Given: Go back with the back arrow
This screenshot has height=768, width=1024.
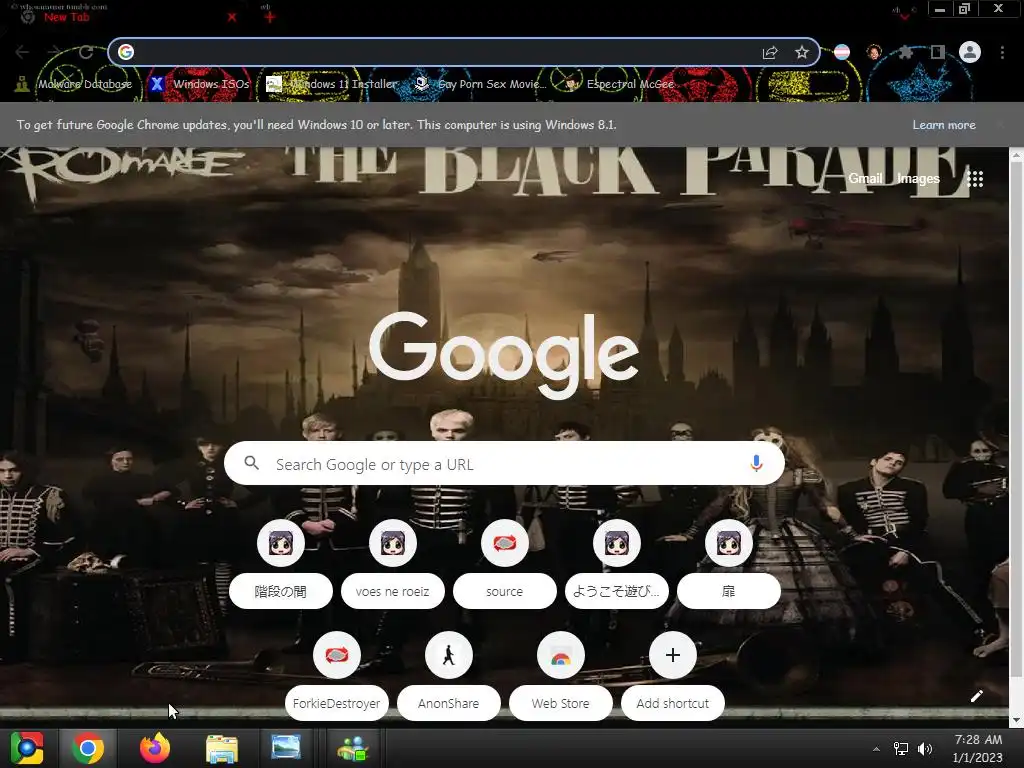Looking at the screenshot, I should click(22, 52).
